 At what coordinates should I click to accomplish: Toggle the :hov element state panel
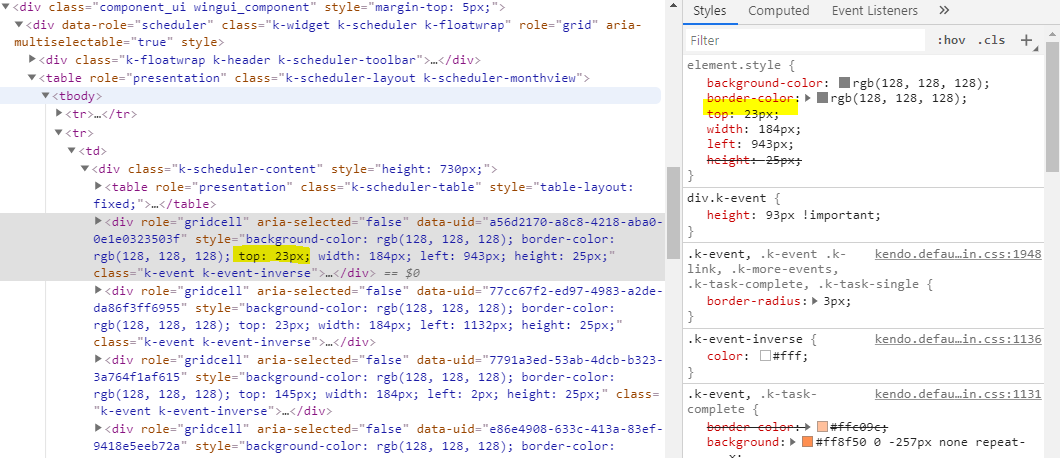tap(950, 40)
